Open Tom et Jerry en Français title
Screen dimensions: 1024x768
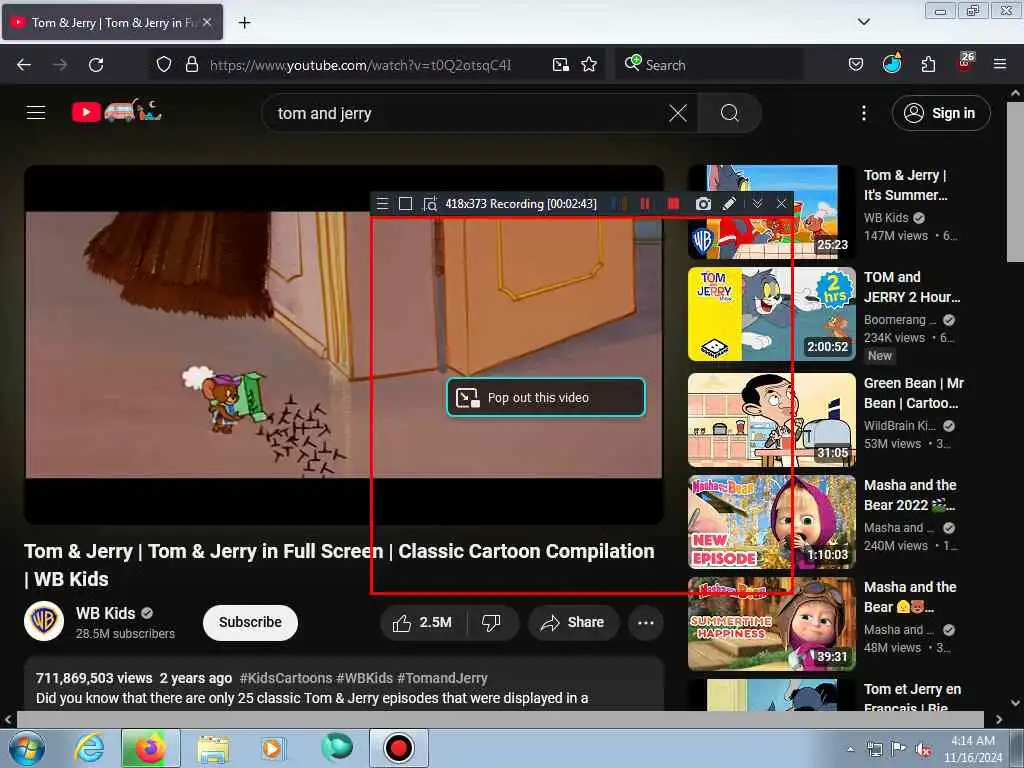(x=912, y=697)
